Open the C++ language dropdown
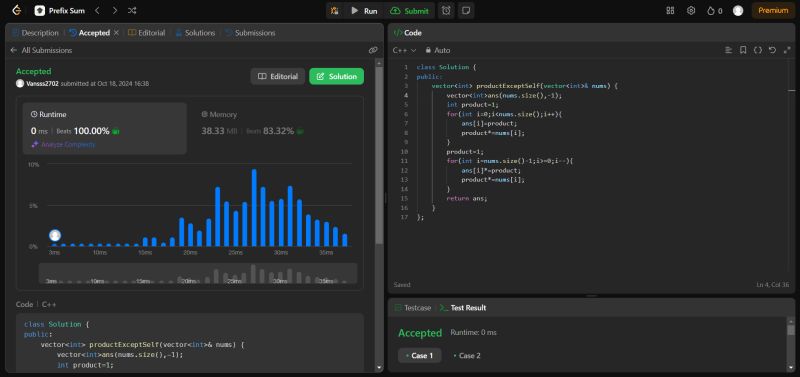This screenshot has height=377, width=800. (405, 50)
